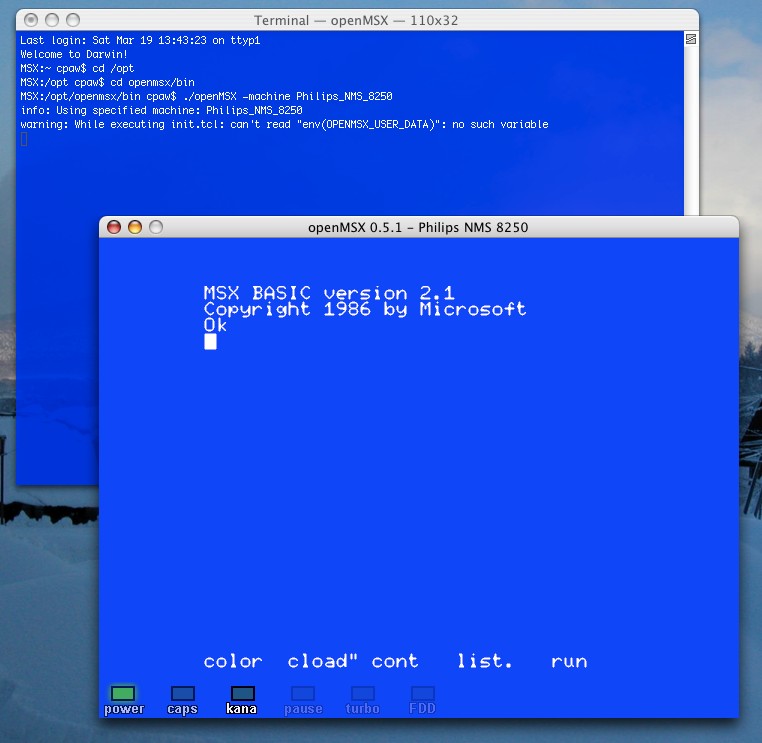762x743 pixels.
Task: Click the 'info: Using specified machine' line
Action: click(161, 110)
